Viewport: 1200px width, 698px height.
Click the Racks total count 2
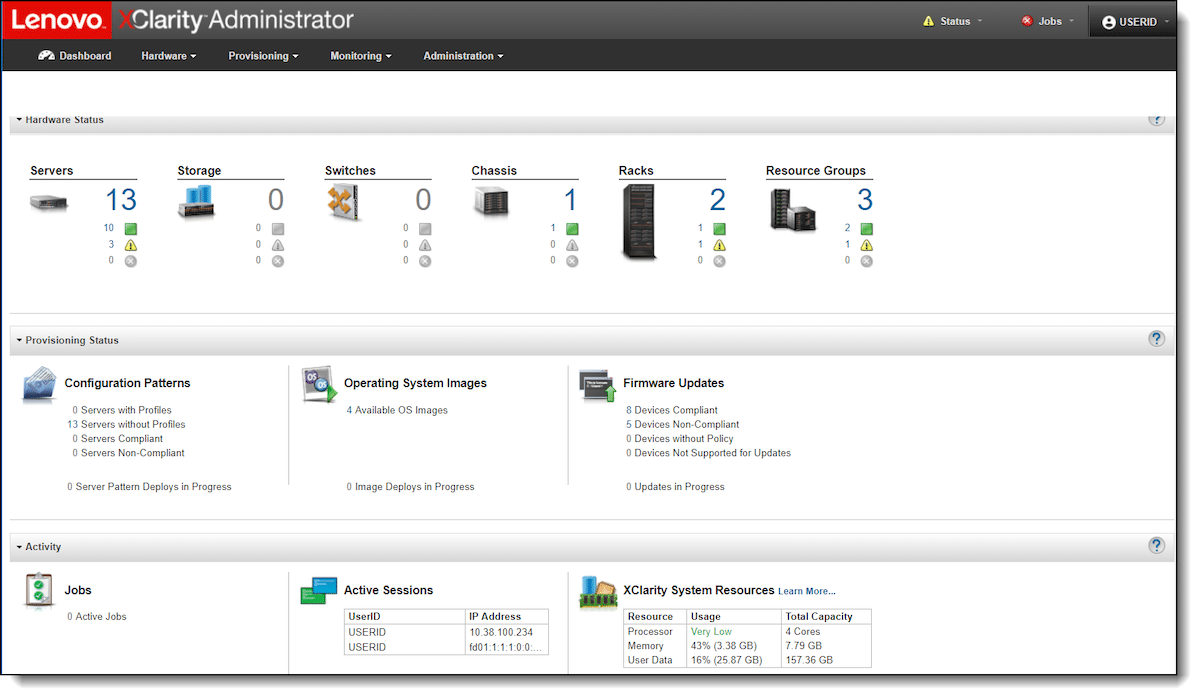[717, 200]
